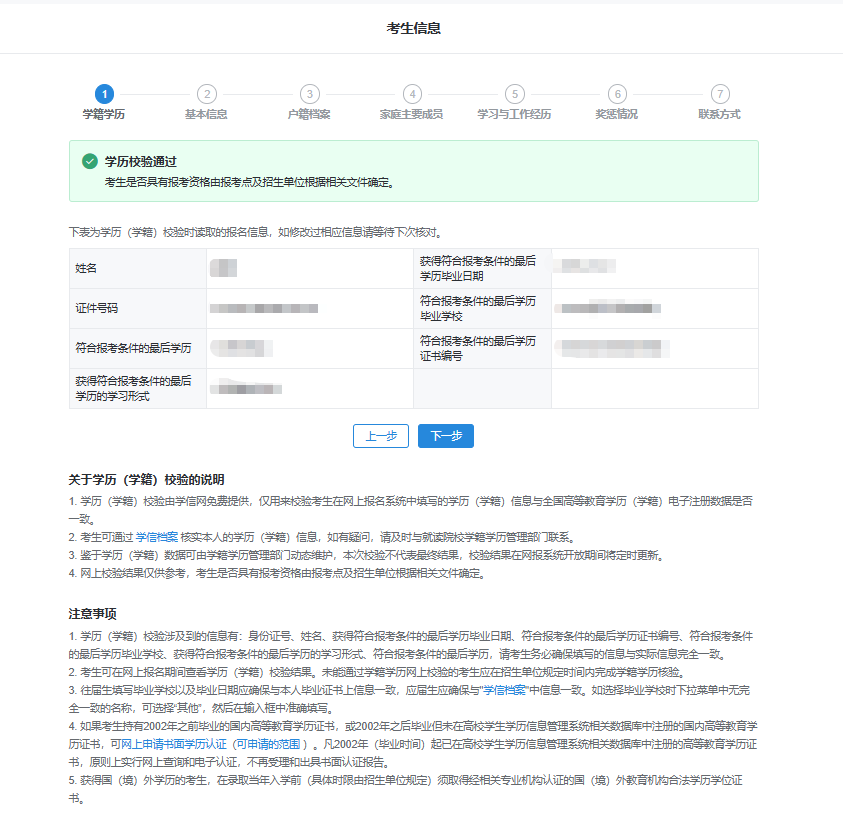This screenshot has height=820, width=843.
Task: Click 获得符合报考条件的最后学历的学习形式 label
Action: coord(133,388)
